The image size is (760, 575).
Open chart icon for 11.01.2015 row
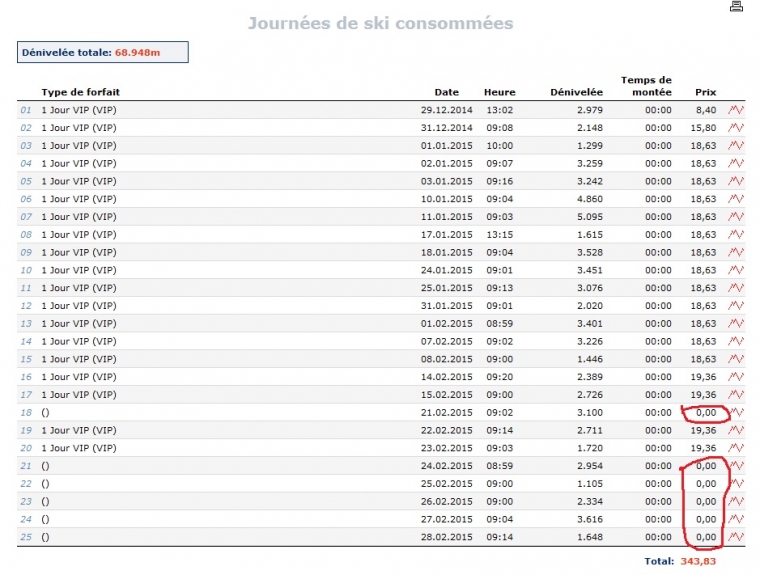[736, 217]
